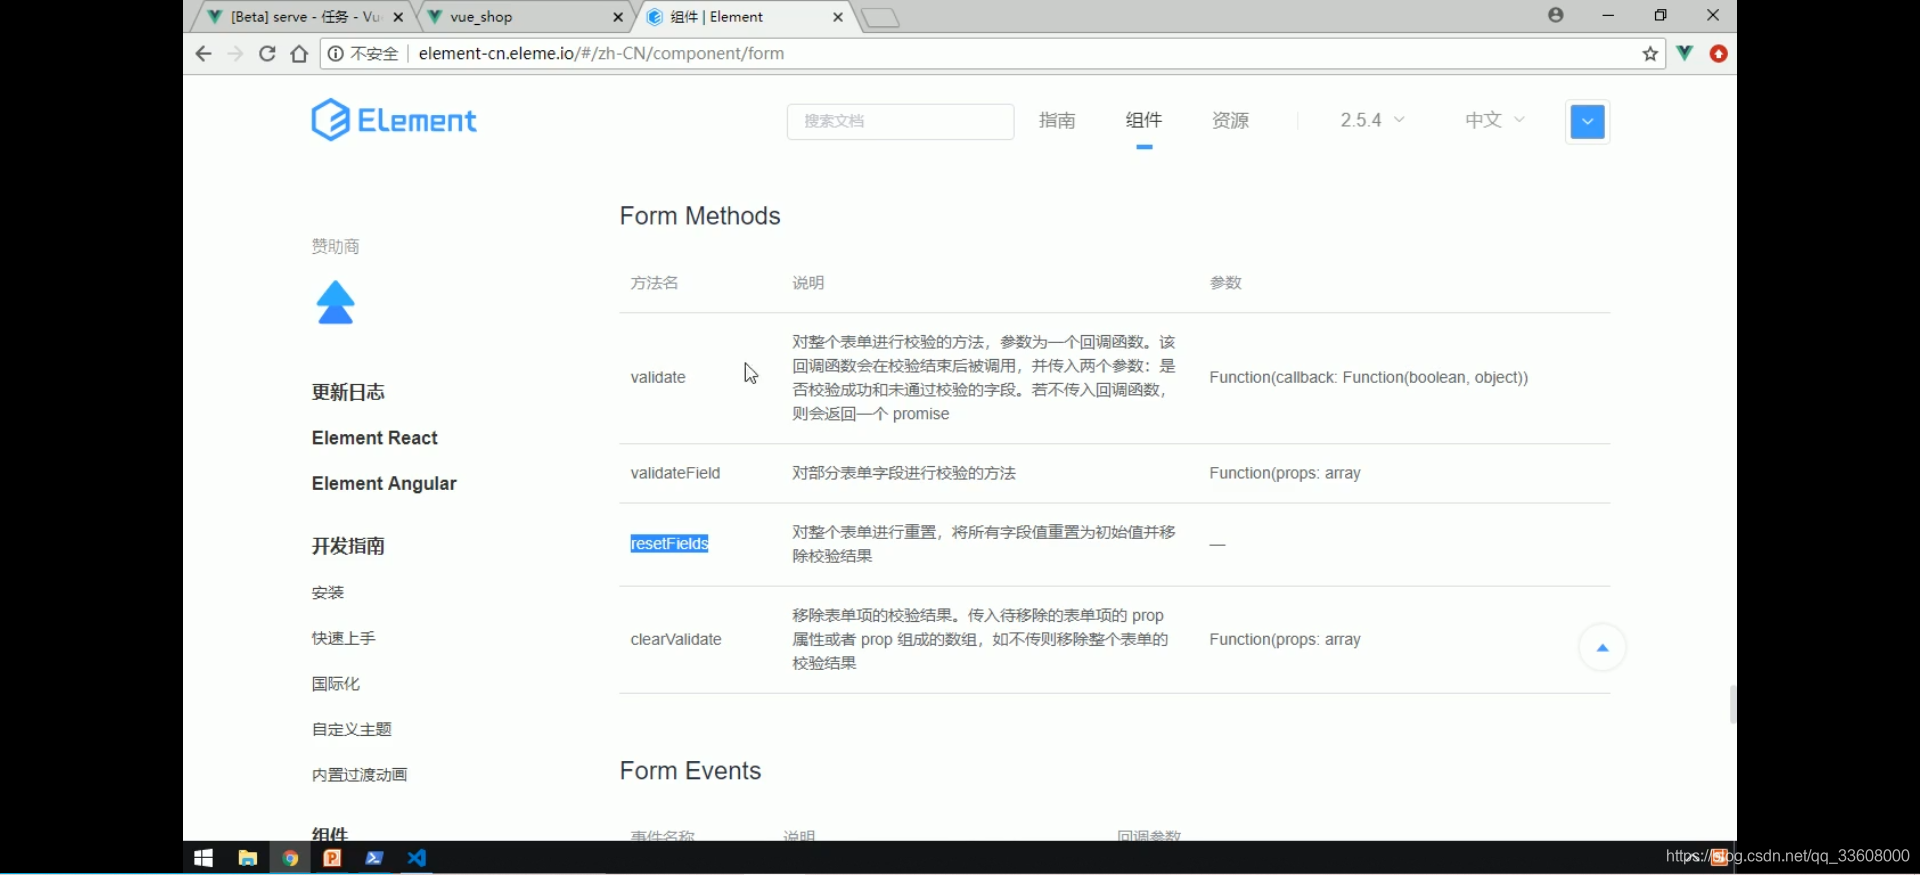Click the 参数 column header
1920x875 pixels.
point(1226,283)
